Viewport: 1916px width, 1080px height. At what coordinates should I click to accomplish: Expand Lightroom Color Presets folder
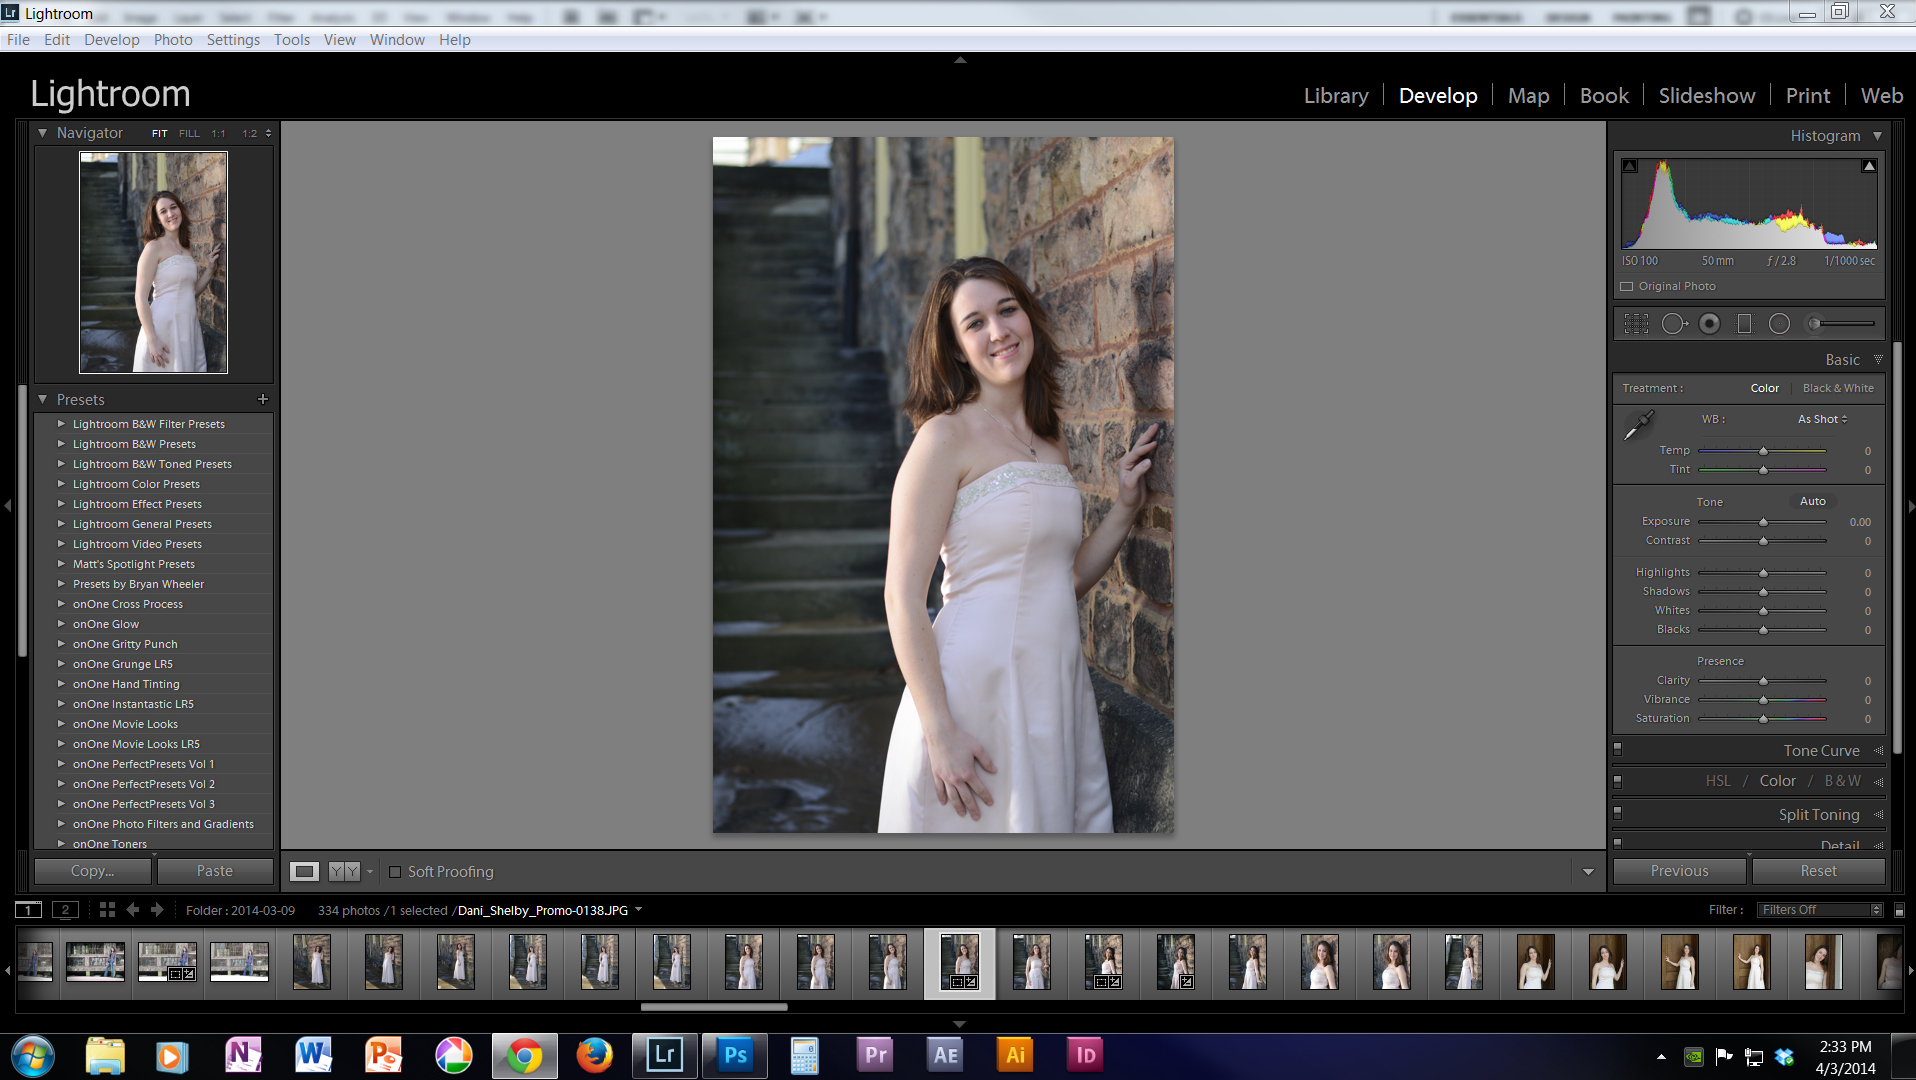click(x=61, y=484)
